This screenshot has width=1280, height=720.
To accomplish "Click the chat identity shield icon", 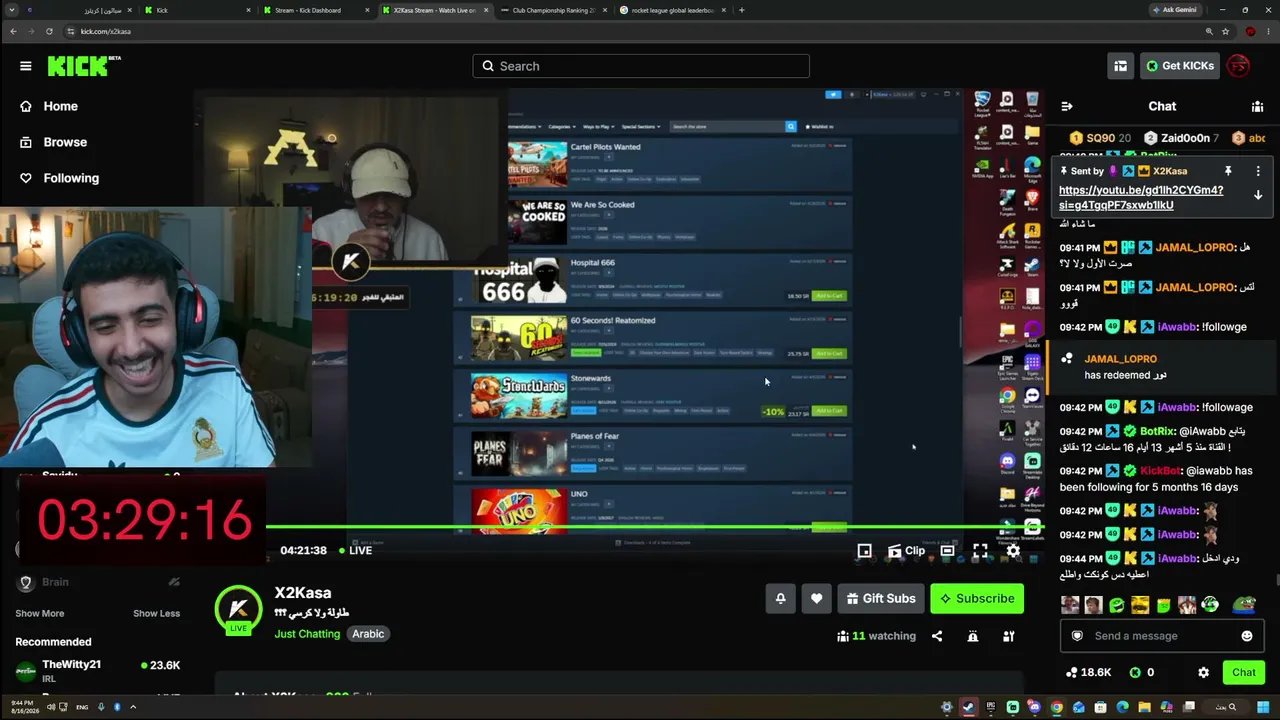I will click(x=1077, y=636).
